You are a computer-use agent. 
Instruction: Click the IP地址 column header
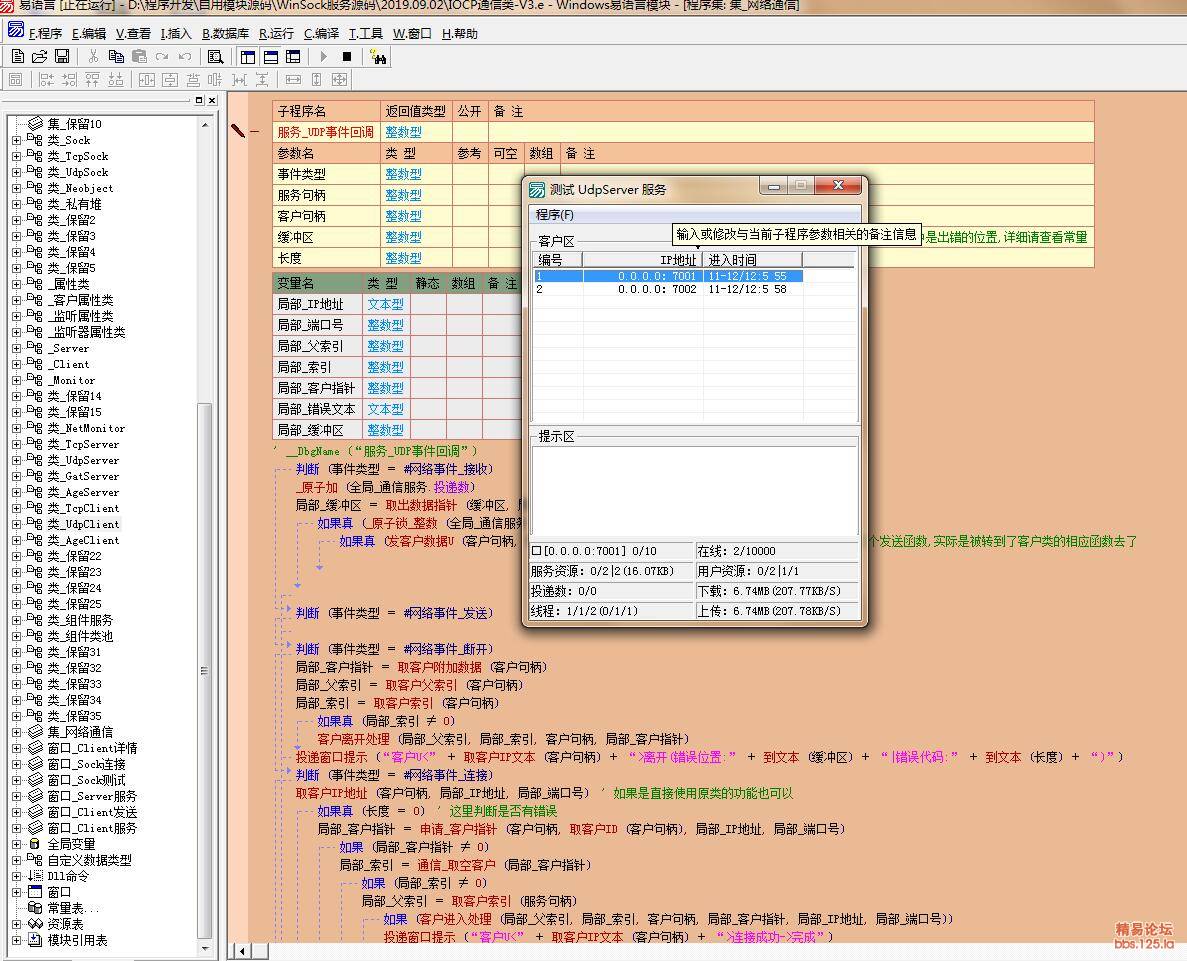(642, 260)
